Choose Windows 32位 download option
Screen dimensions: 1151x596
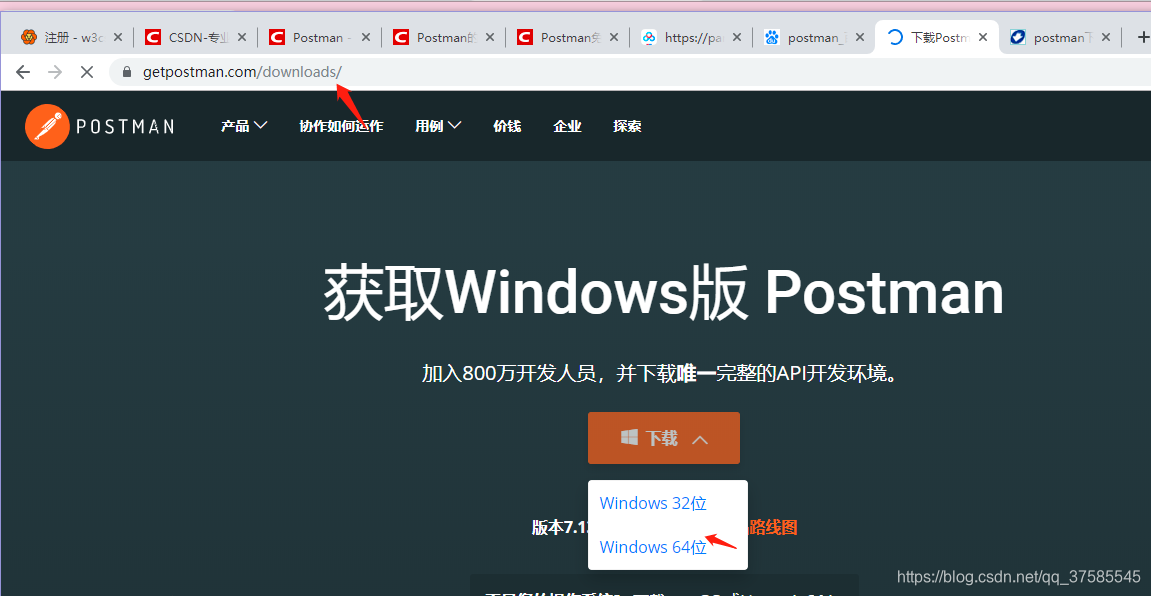pos(653,503)
